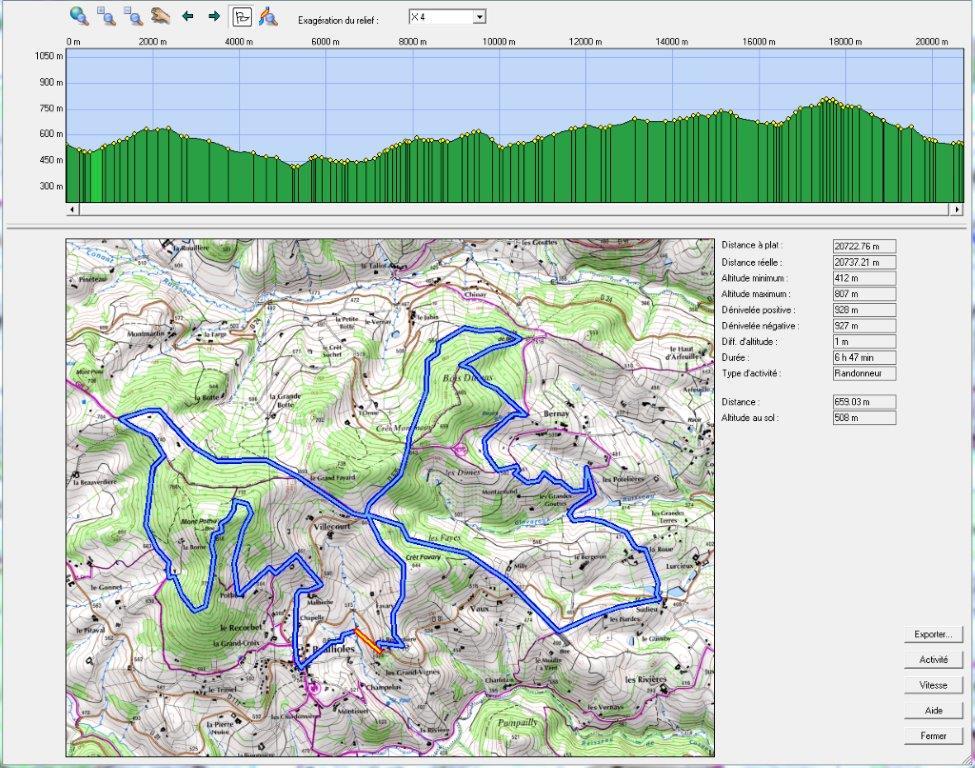Click the Type d'activité Randonneur field

[x=864, y=373]
